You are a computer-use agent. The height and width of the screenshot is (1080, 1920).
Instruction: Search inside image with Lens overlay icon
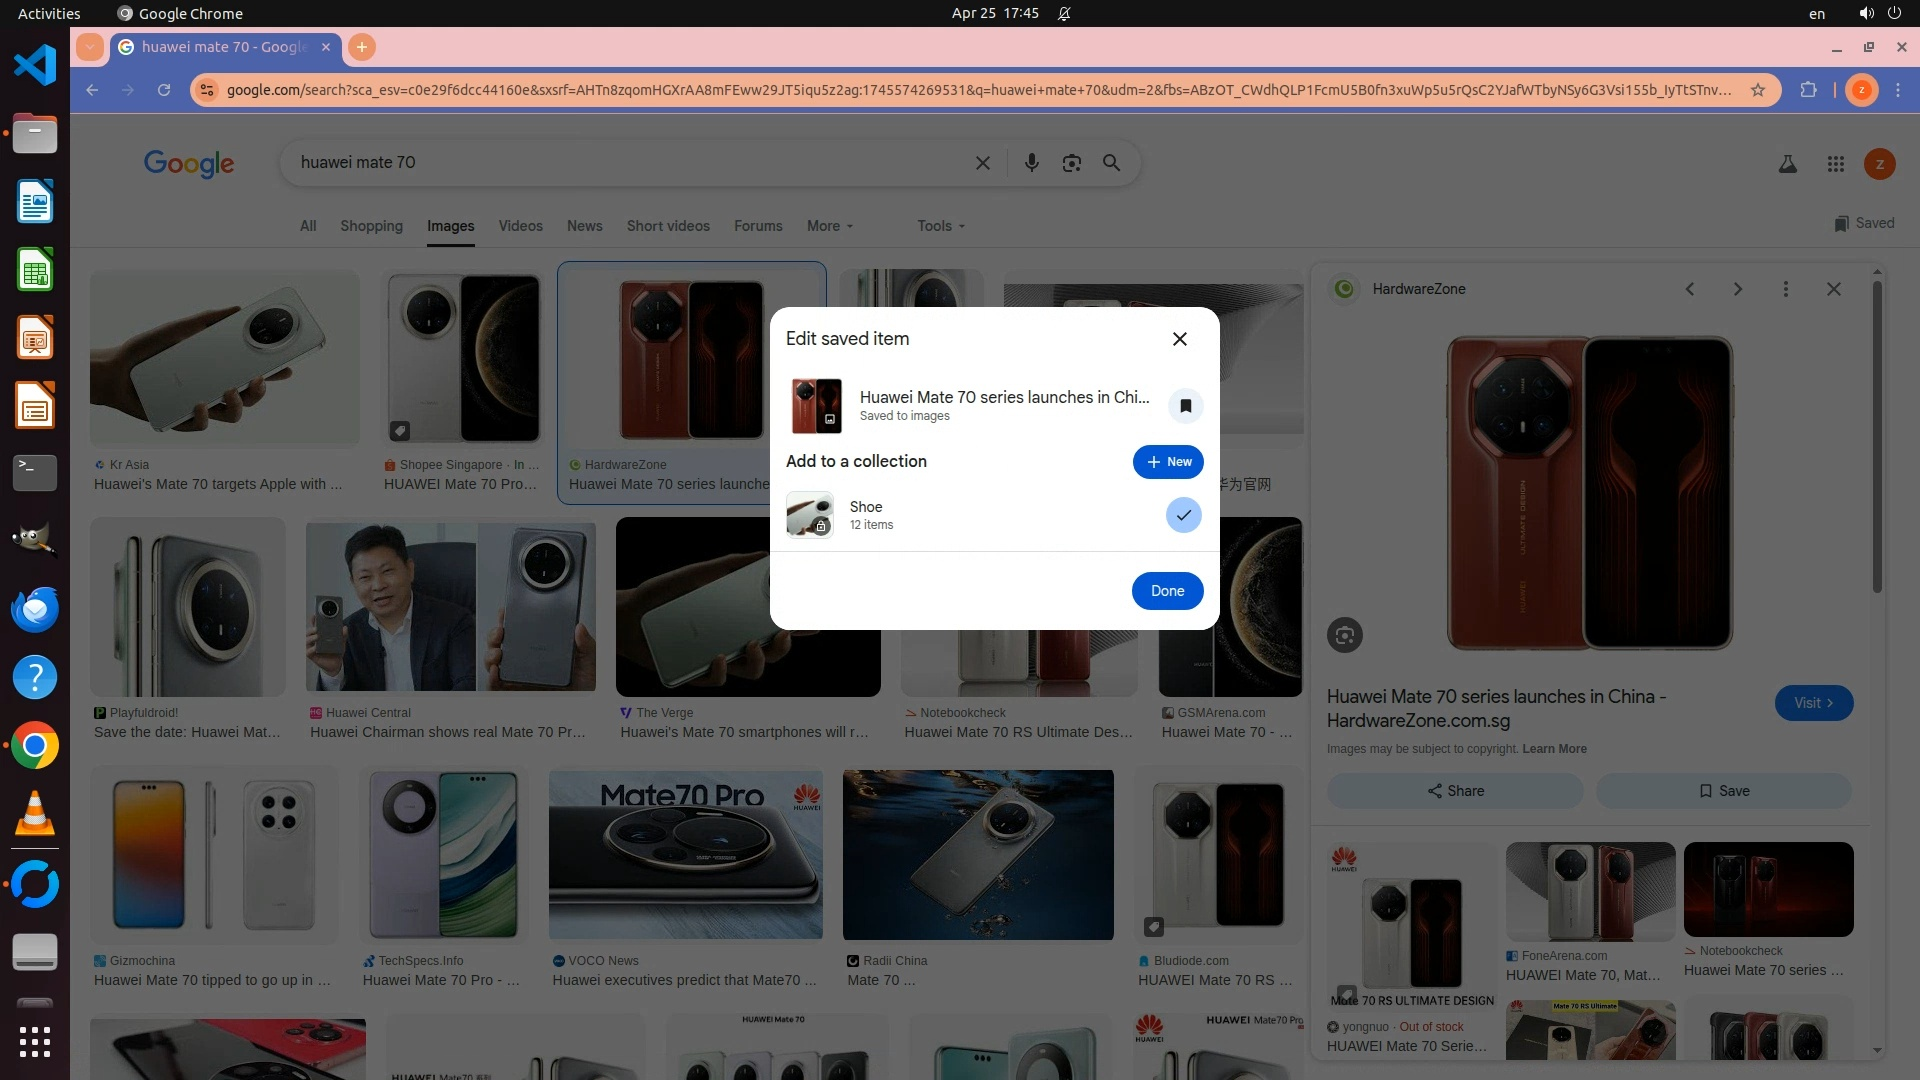pos(1344,635)
